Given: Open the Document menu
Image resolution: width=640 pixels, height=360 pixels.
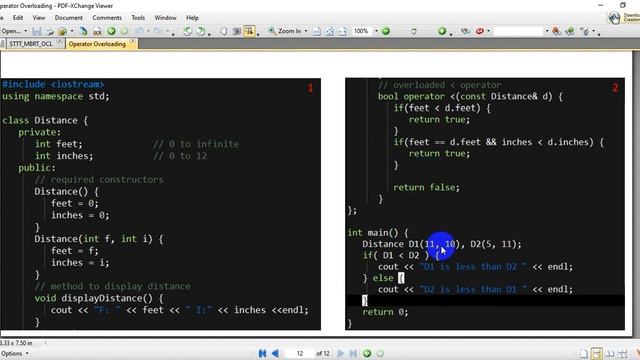Looking at the screenshot, I should pos(69,18).
